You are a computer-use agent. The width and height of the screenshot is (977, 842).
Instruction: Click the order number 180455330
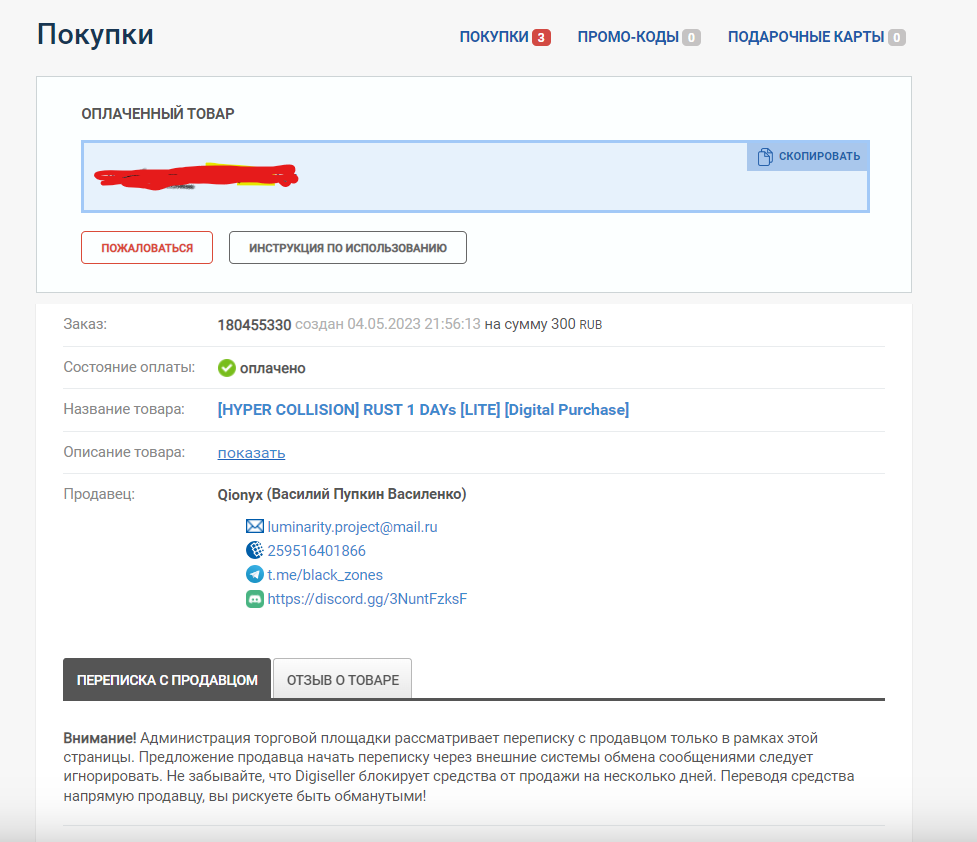(x=254, y=325)
